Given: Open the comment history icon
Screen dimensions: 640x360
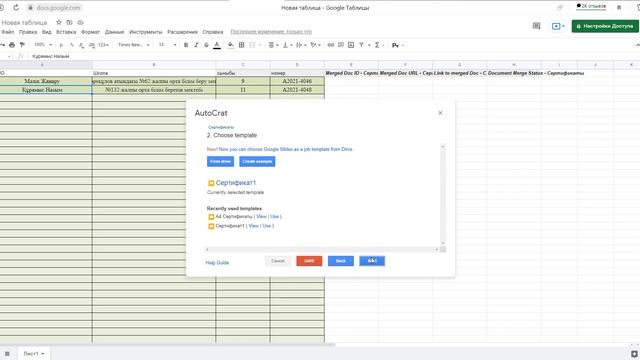Looking at the screenshot, I should coord(536,26).
